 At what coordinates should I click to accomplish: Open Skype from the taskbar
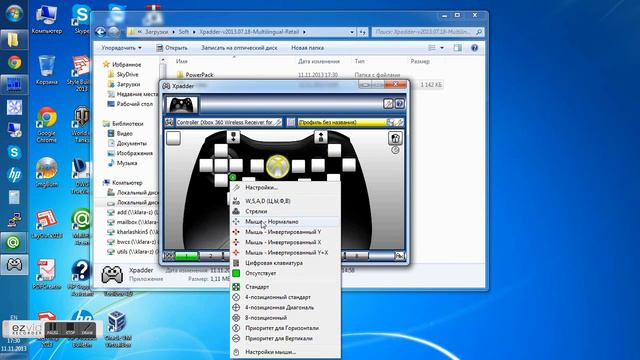14,152
